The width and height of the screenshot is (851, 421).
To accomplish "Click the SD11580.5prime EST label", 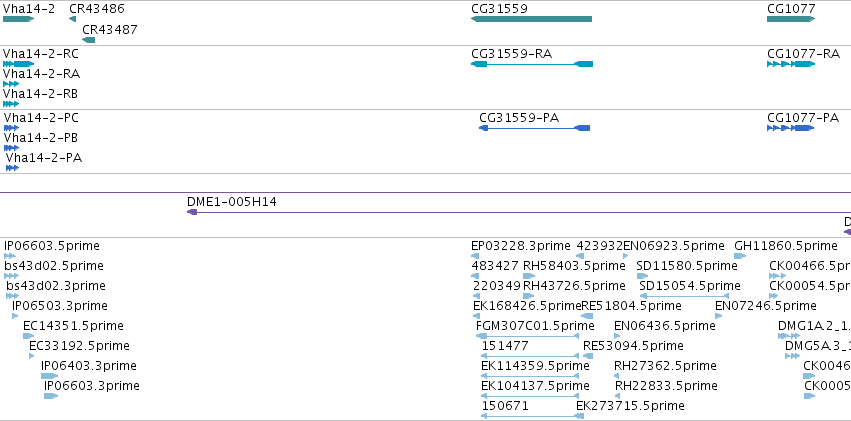I will [x=687, y=266].
